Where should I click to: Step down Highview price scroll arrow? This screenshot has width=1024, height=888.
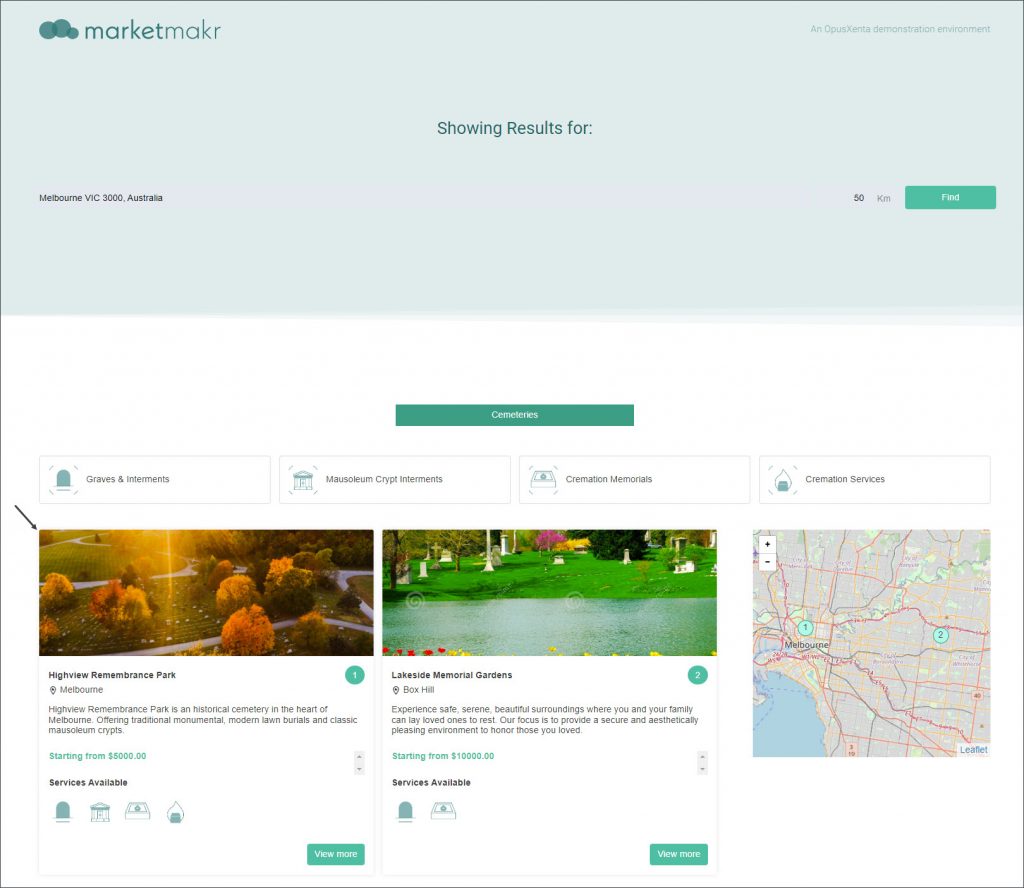(x=359, y=769)
